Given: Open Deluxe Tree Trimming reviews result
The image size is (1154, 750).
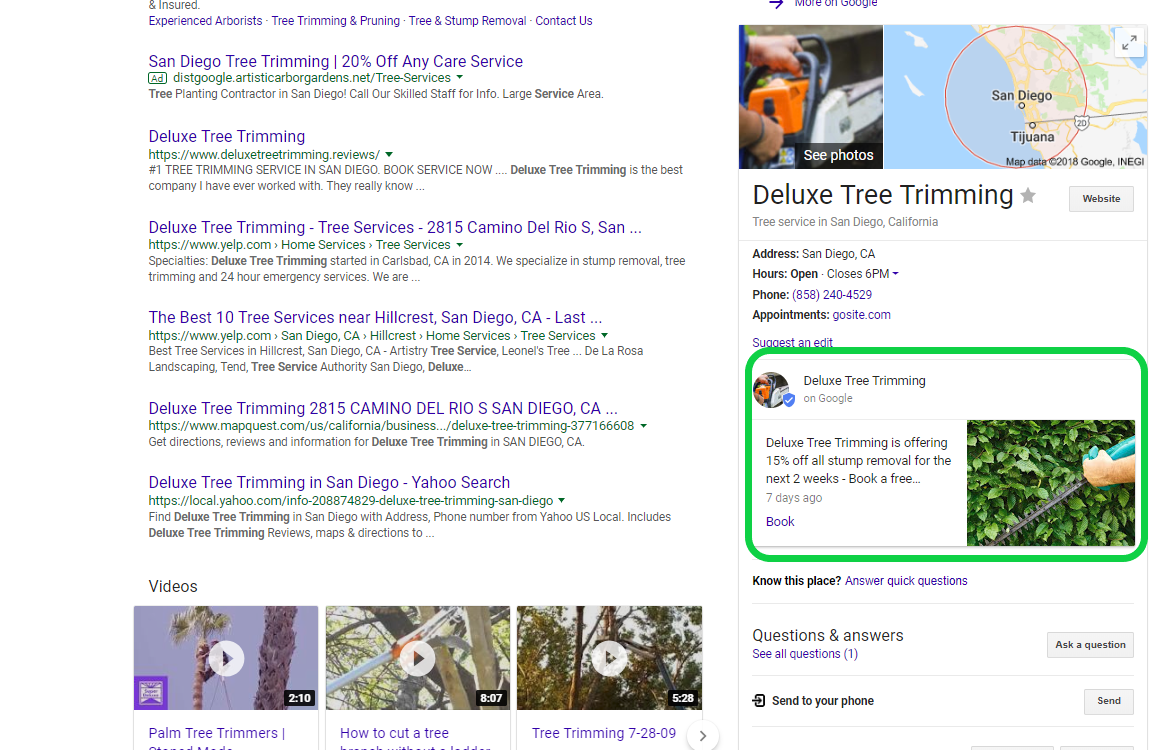Looking at the screenshot, I should [227, 136].
